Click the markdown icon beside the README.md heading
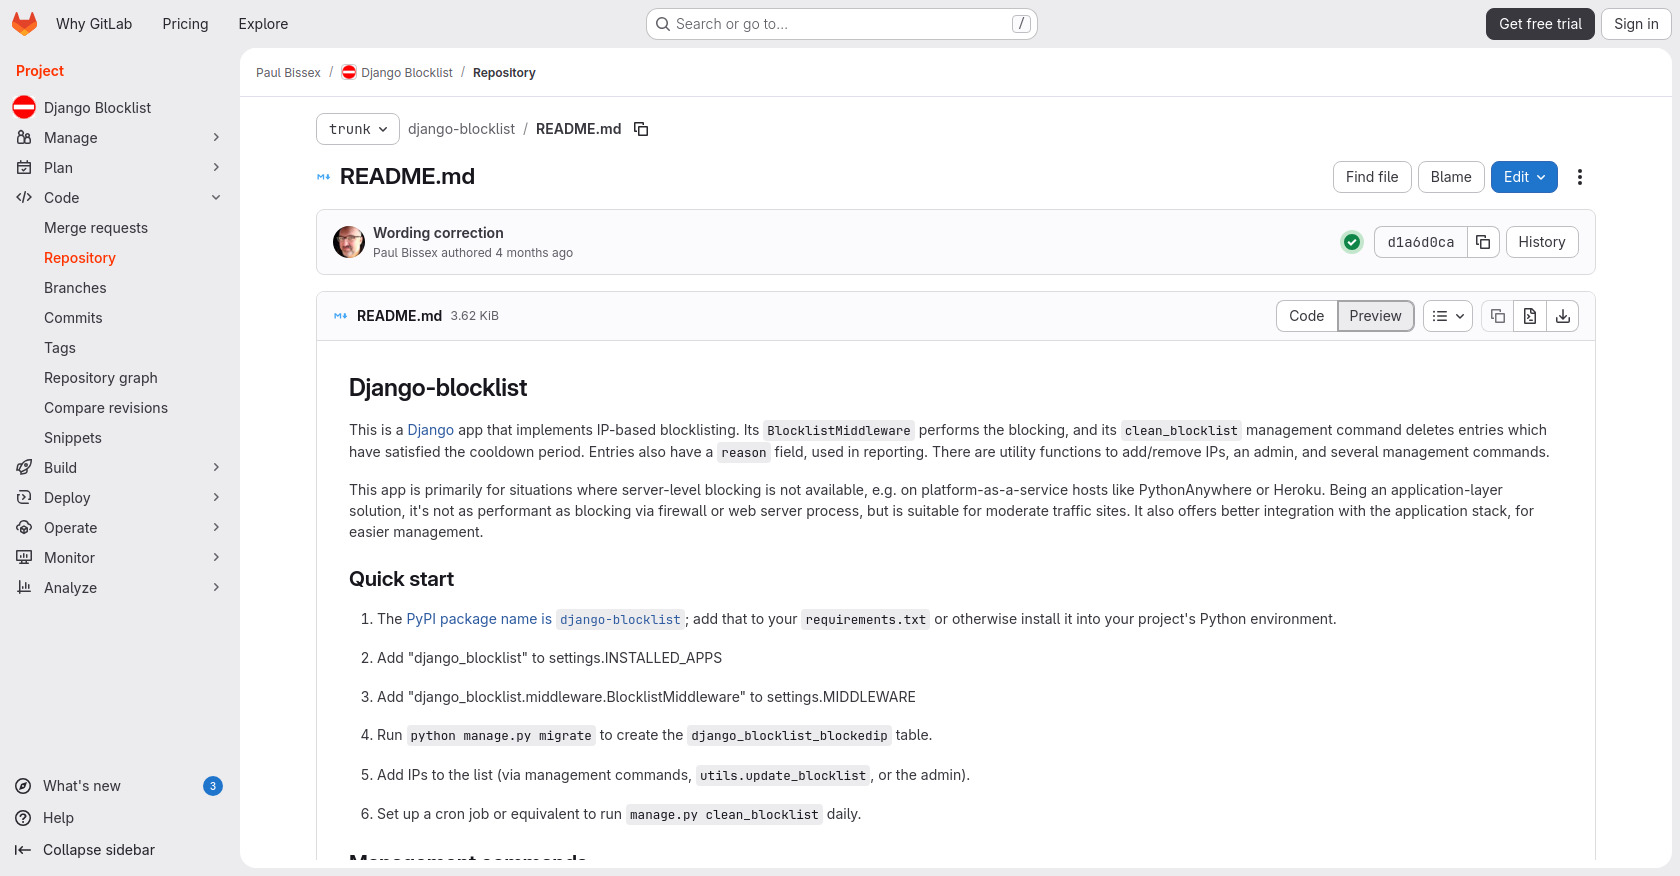This screenshot has width=1680, height=876. click(x=324, y=177)
